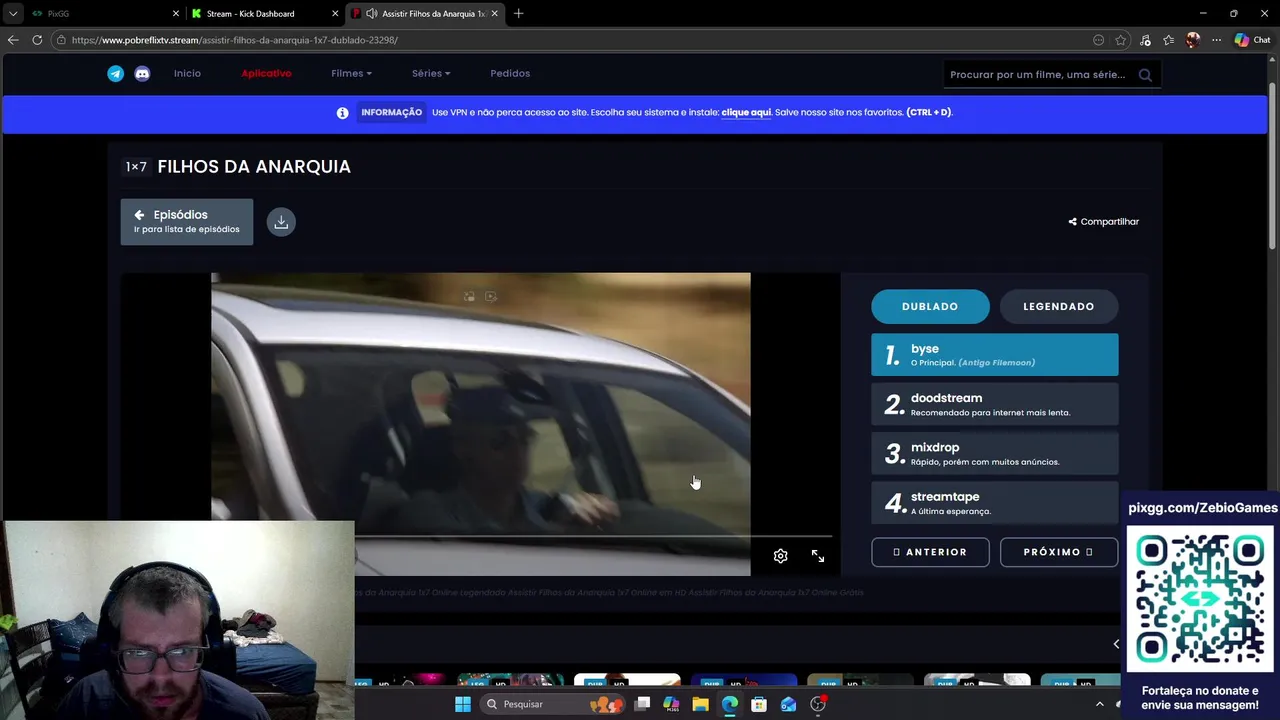Open the Copilot Chat button
This screenshot has width=1280, height=720.
coord(1252,40)
